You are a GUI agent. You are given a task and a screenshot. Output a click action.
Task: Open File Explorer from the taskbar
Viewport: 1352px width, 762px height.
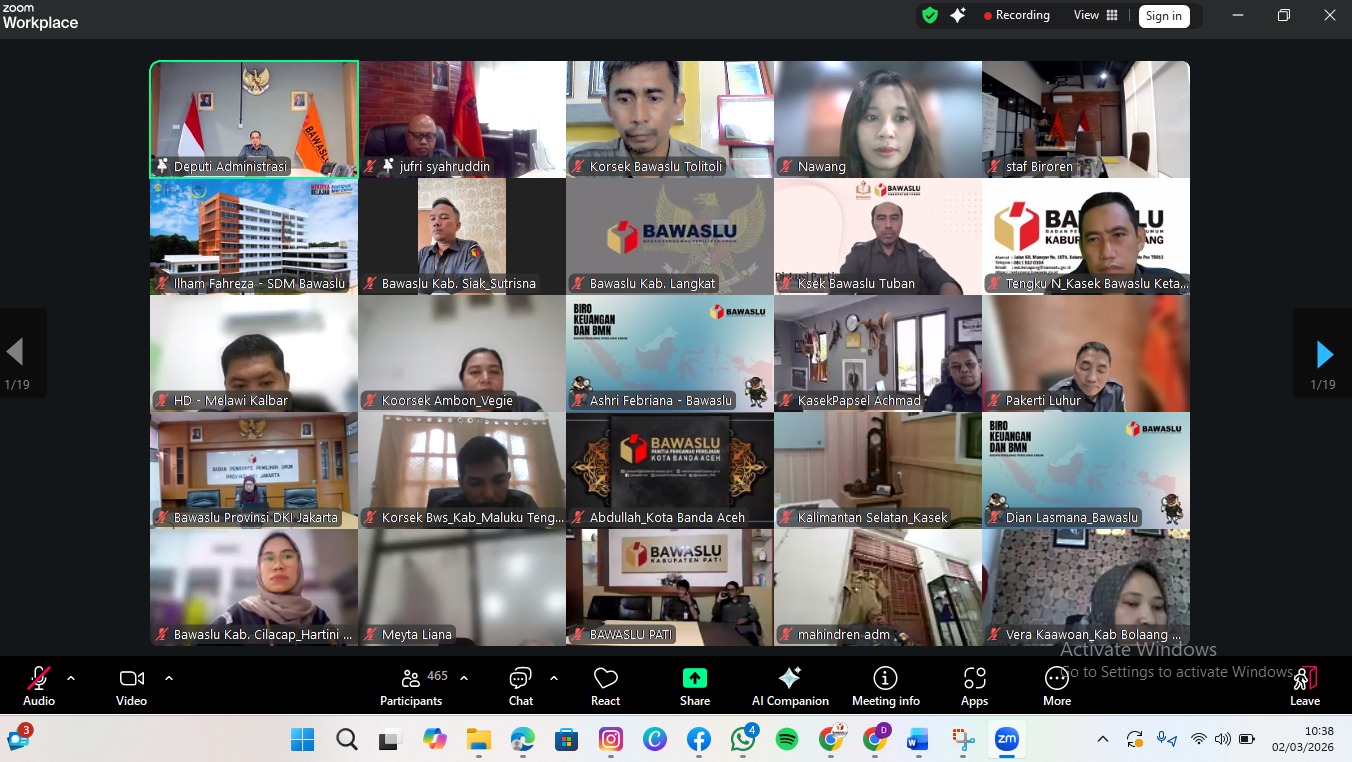(x=479, y=740)
